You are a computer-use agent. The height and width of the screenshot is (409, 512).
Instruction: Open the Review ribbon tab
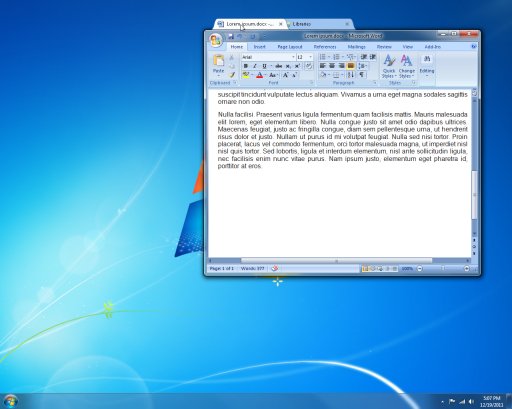pos(384,47)
